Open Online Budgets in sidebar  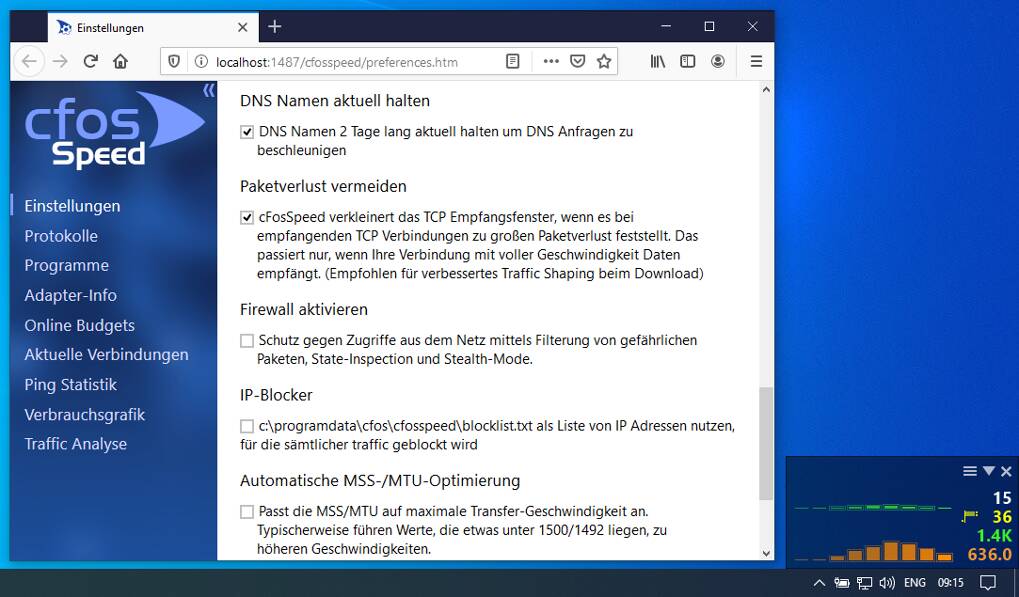79,325
